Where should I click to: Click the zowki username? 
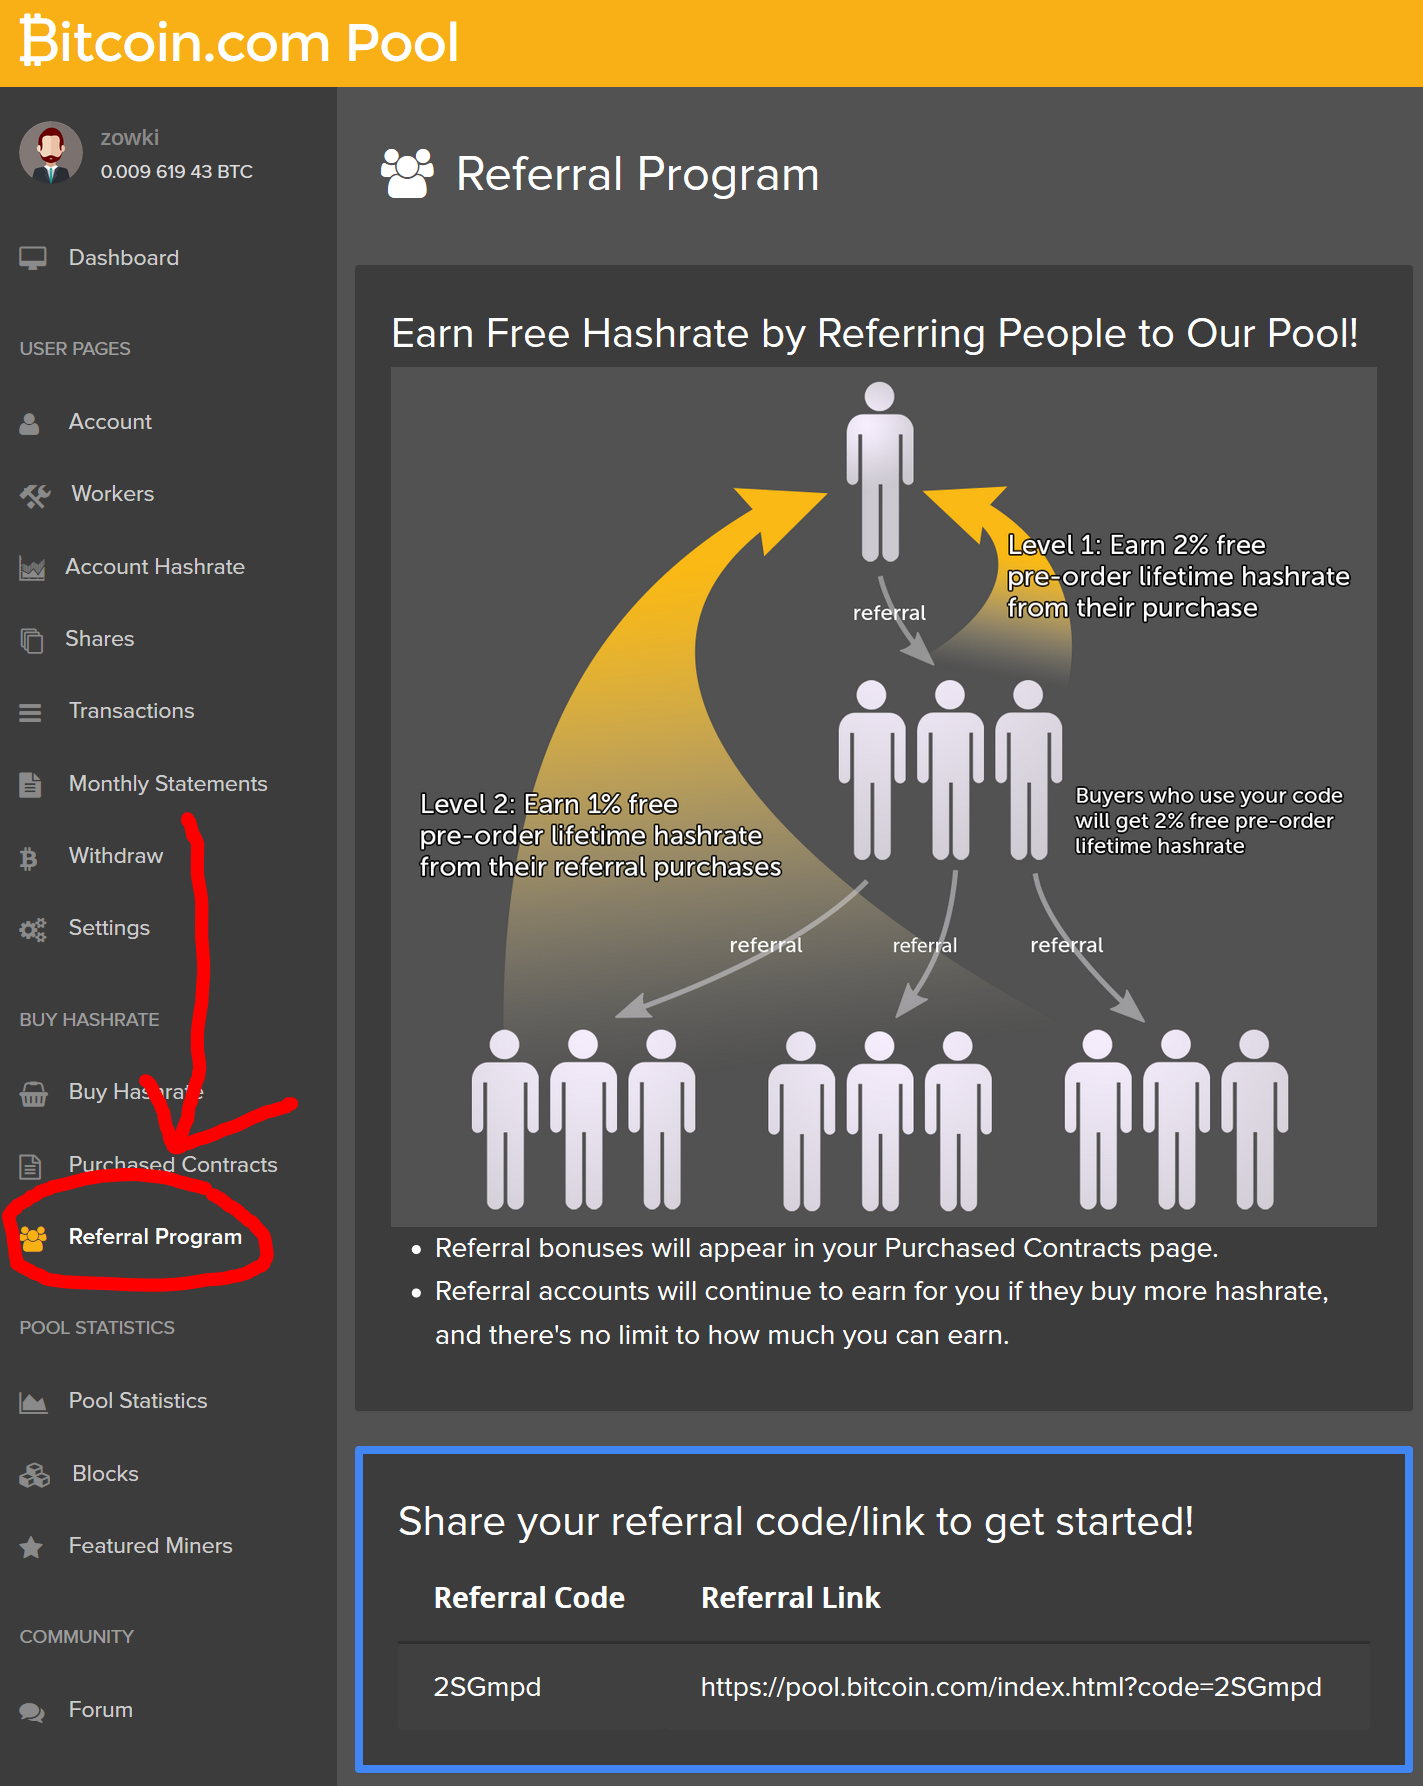point(130,138)
